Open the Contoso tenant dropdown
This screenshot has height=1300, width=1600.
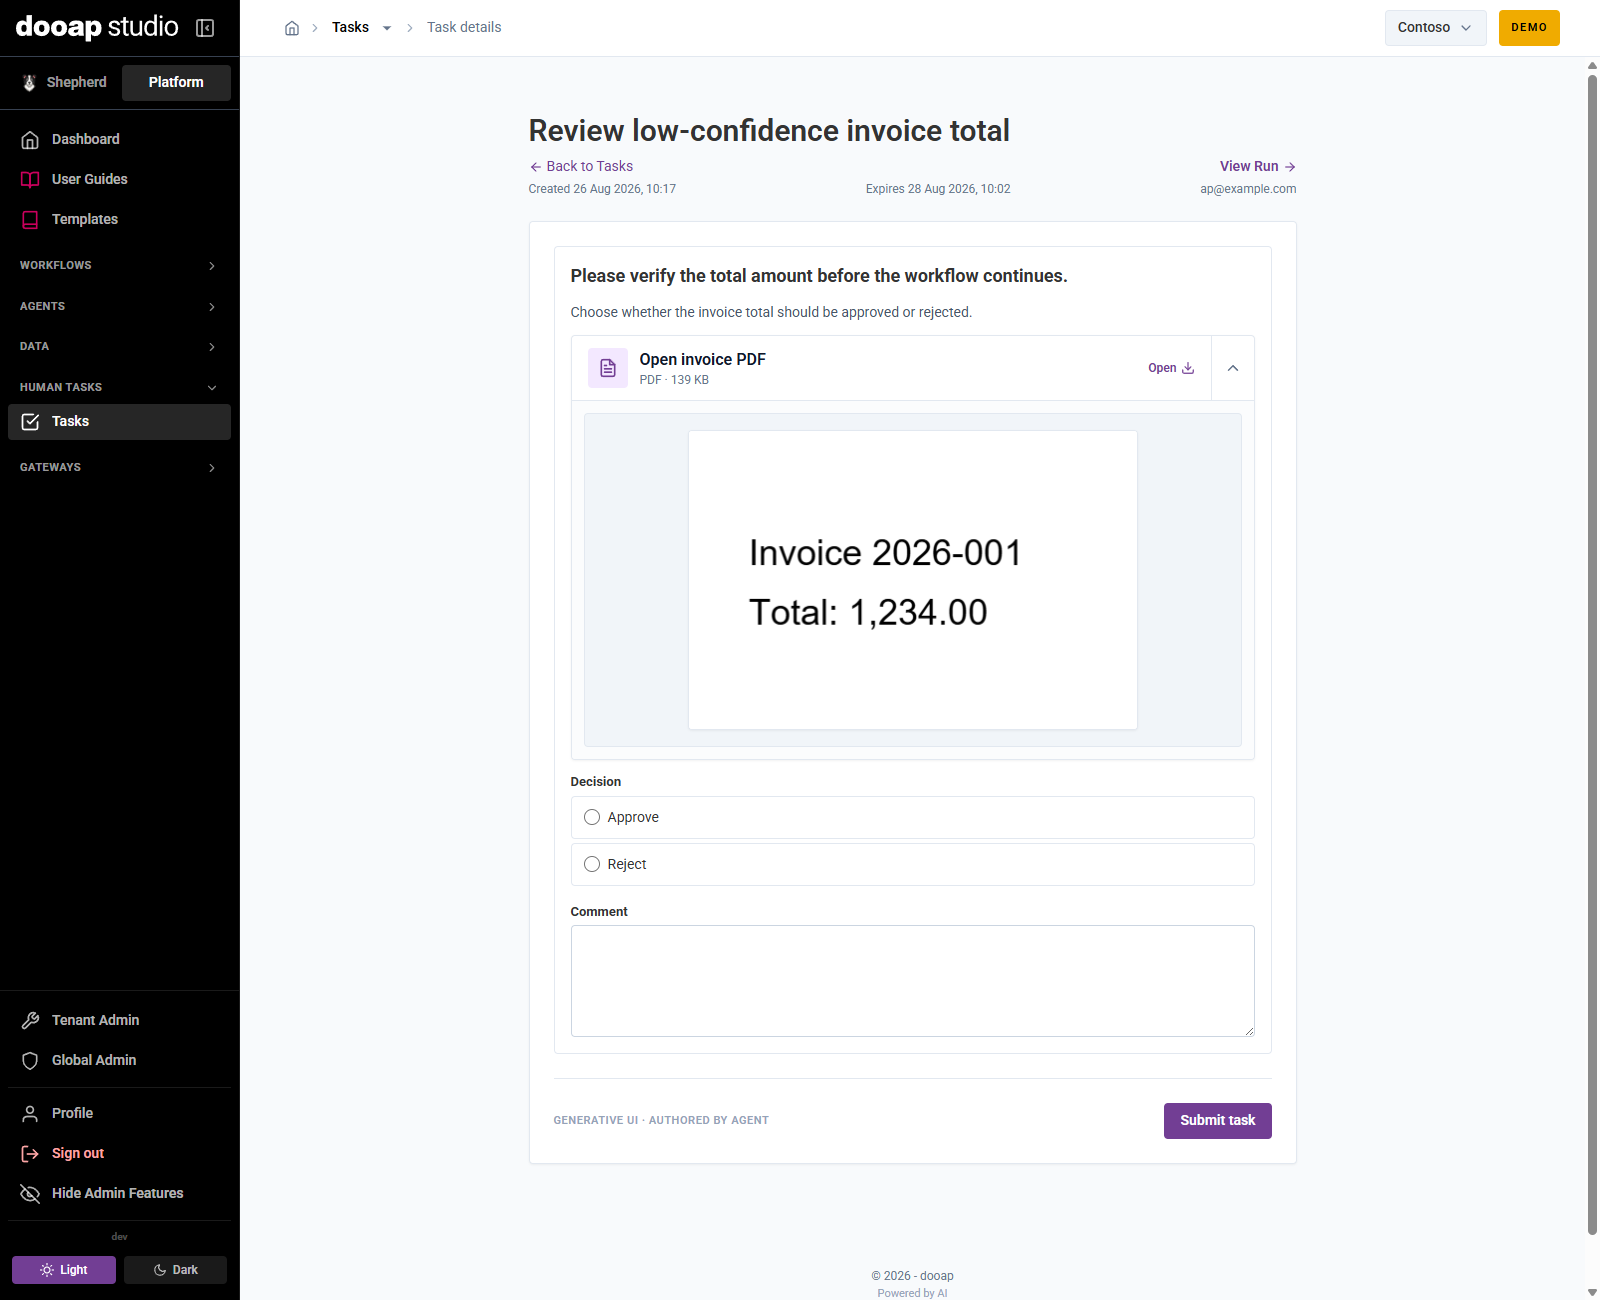click(x=1435, y=28)
